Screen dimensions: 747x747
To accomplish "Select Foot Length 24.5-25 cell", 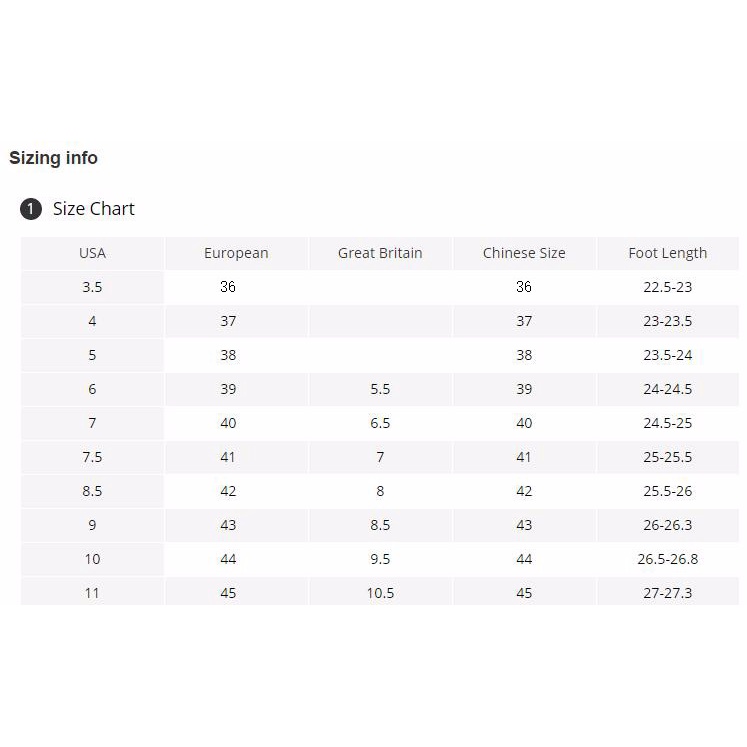I will [x=668, y=423].
